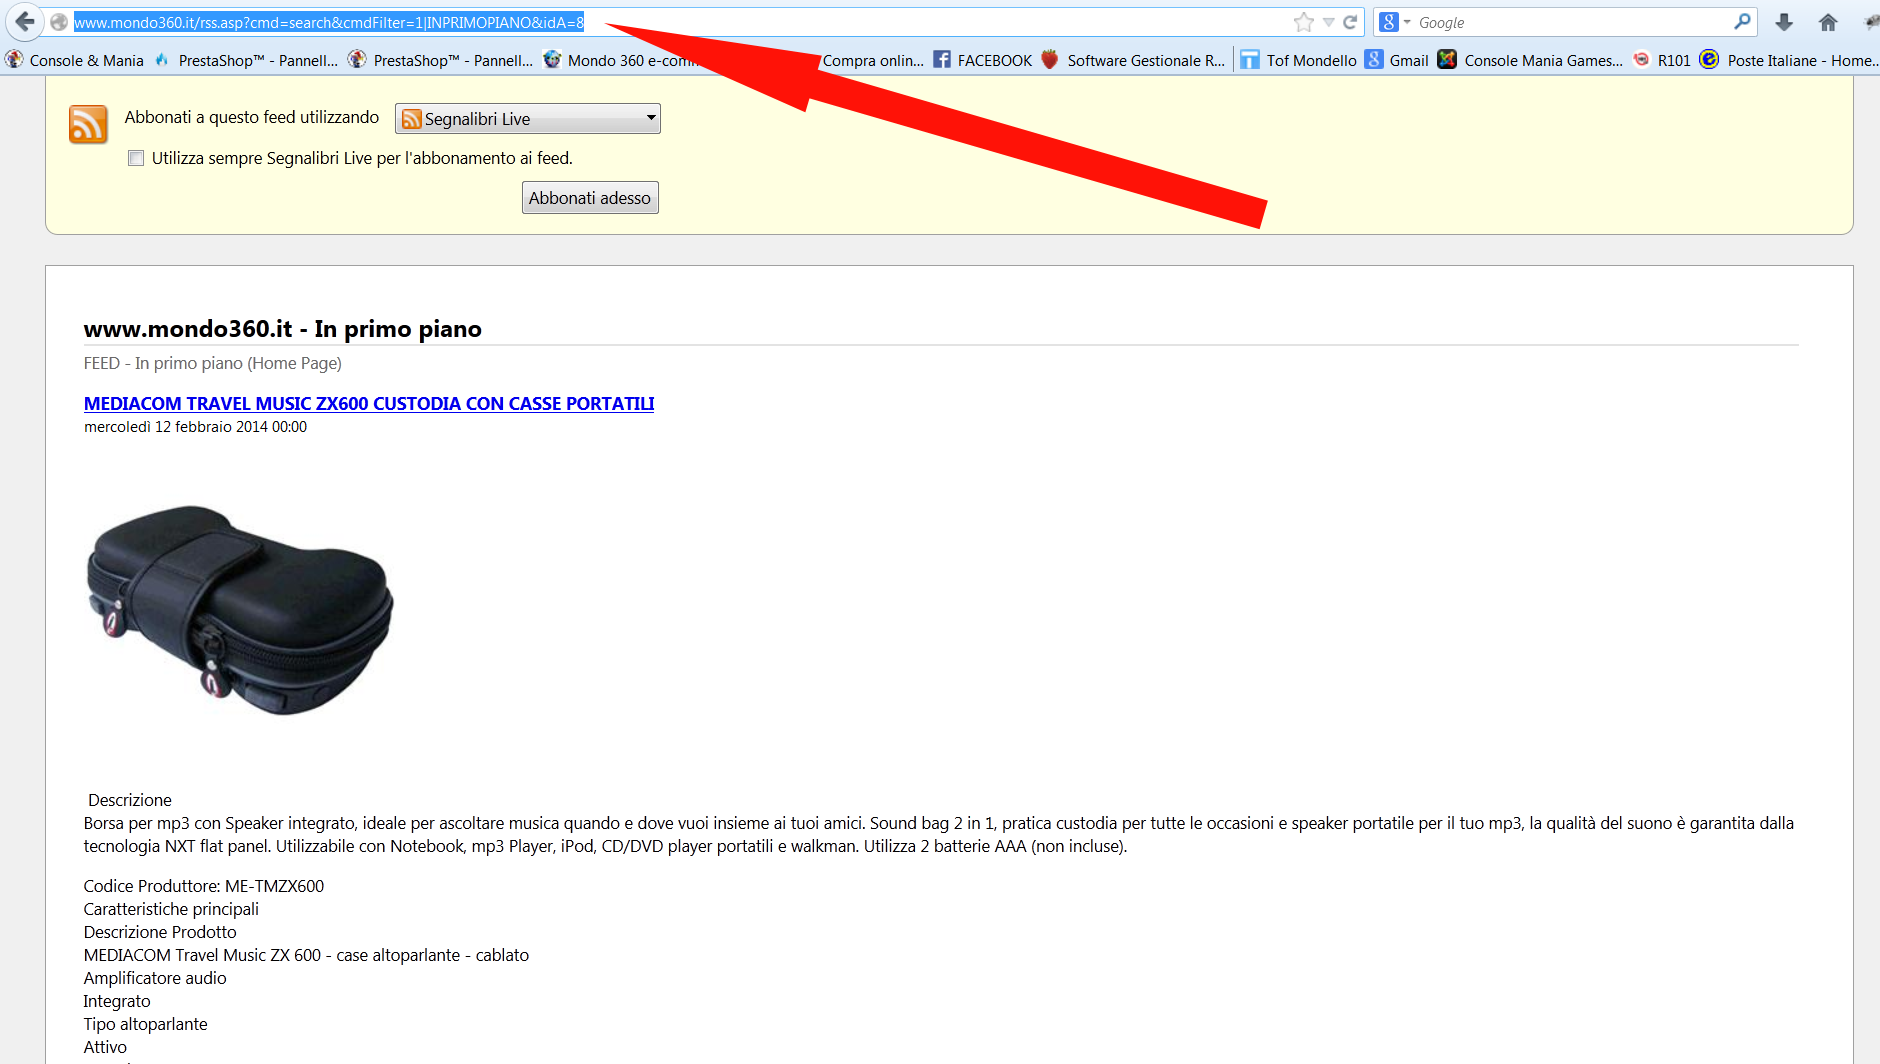This screenshot has height=1064, width=1880.
Task: Open the first PrestaShop Pannell bookmark
Action: (x=246, y=60)
